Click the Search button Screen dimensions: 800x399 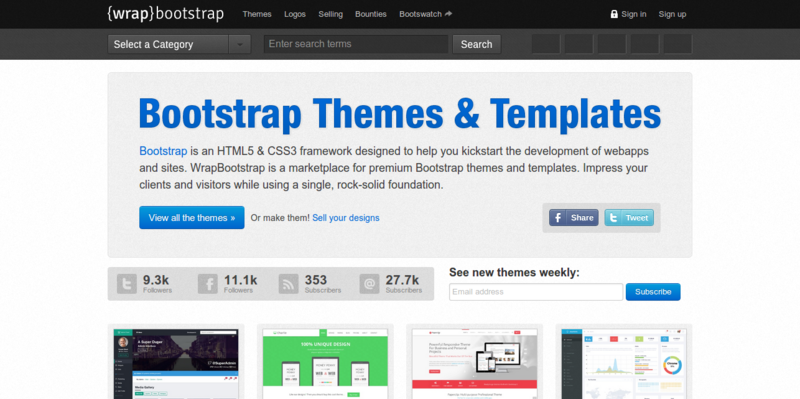point(477,44)
